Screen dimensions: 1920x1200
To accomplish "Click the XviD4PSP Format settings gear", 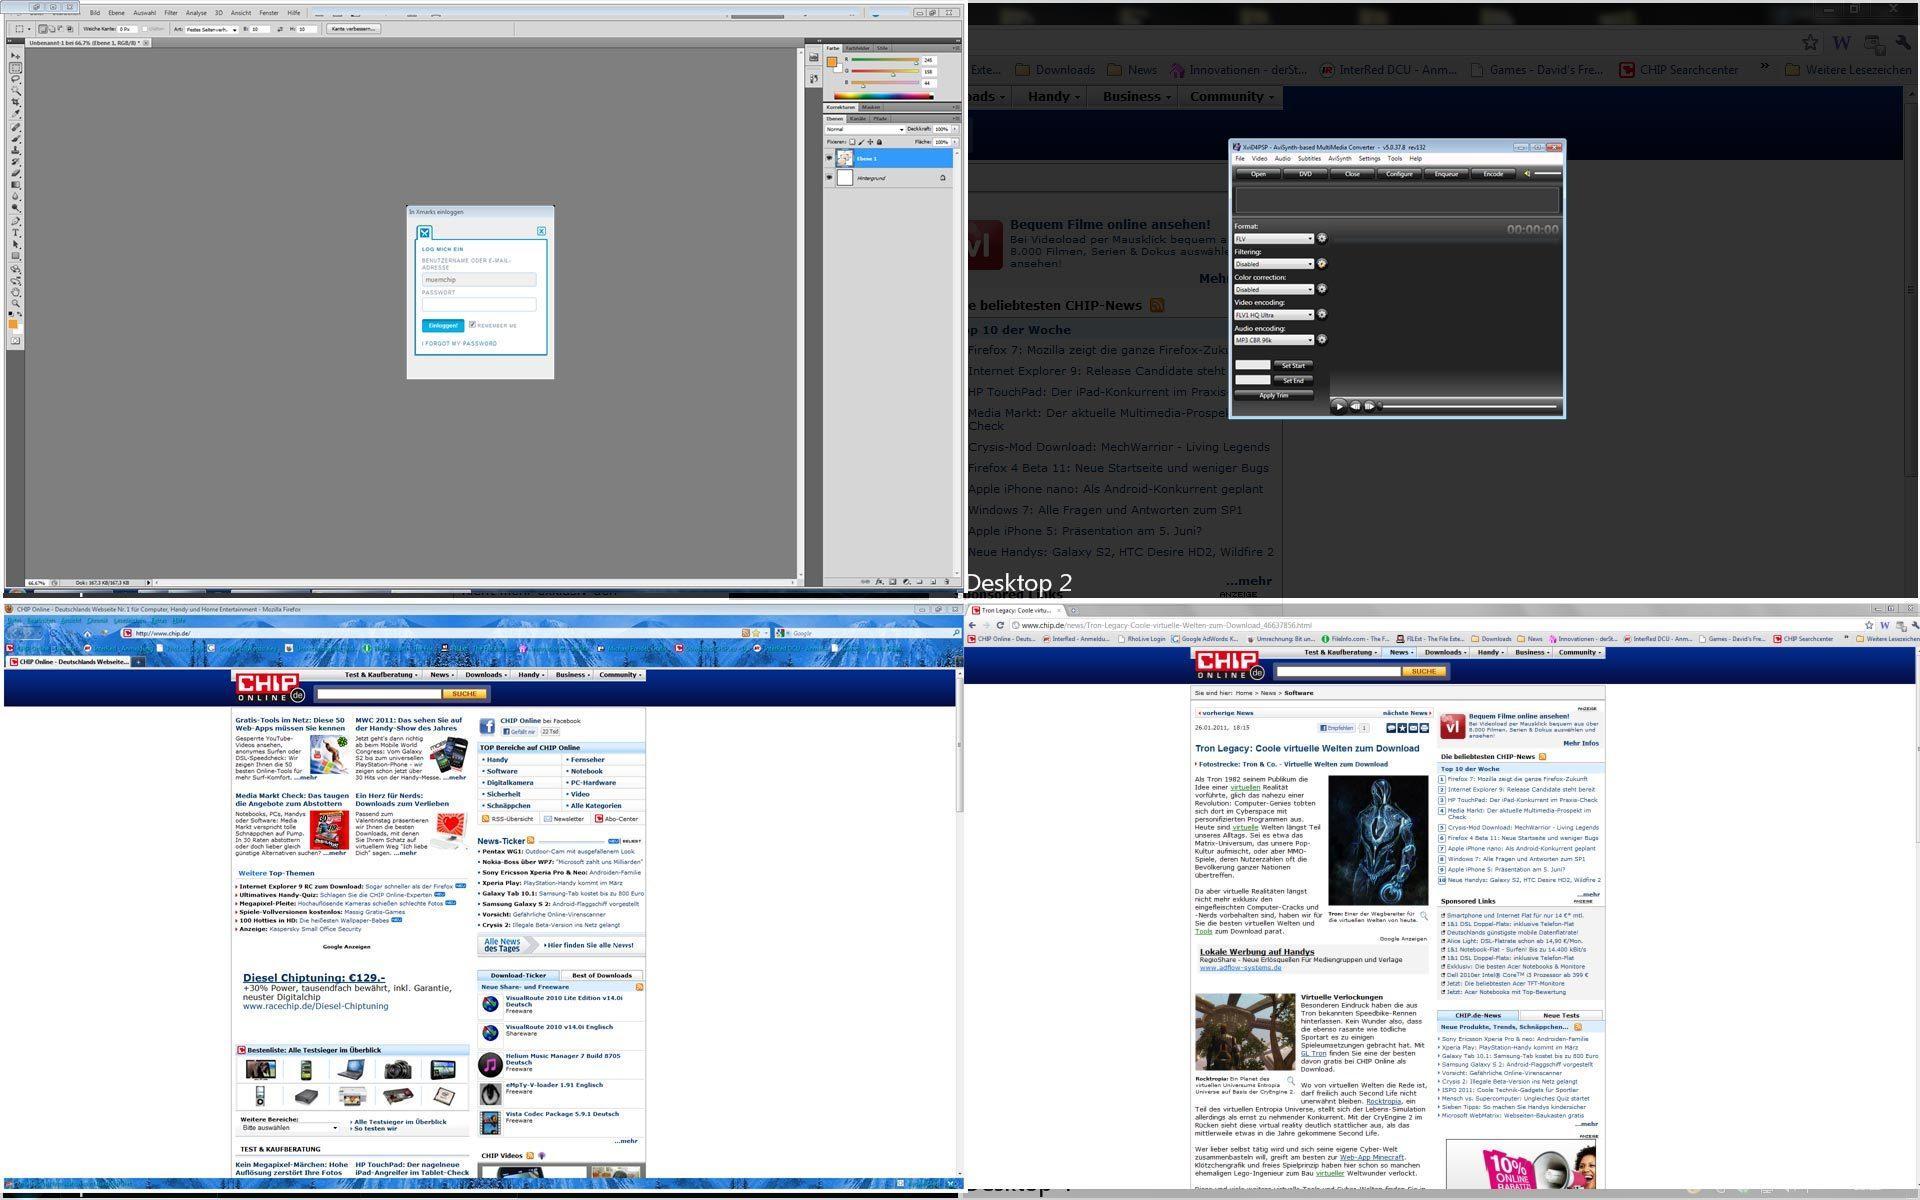I will pyautogui.click(x=1322, y=238).
